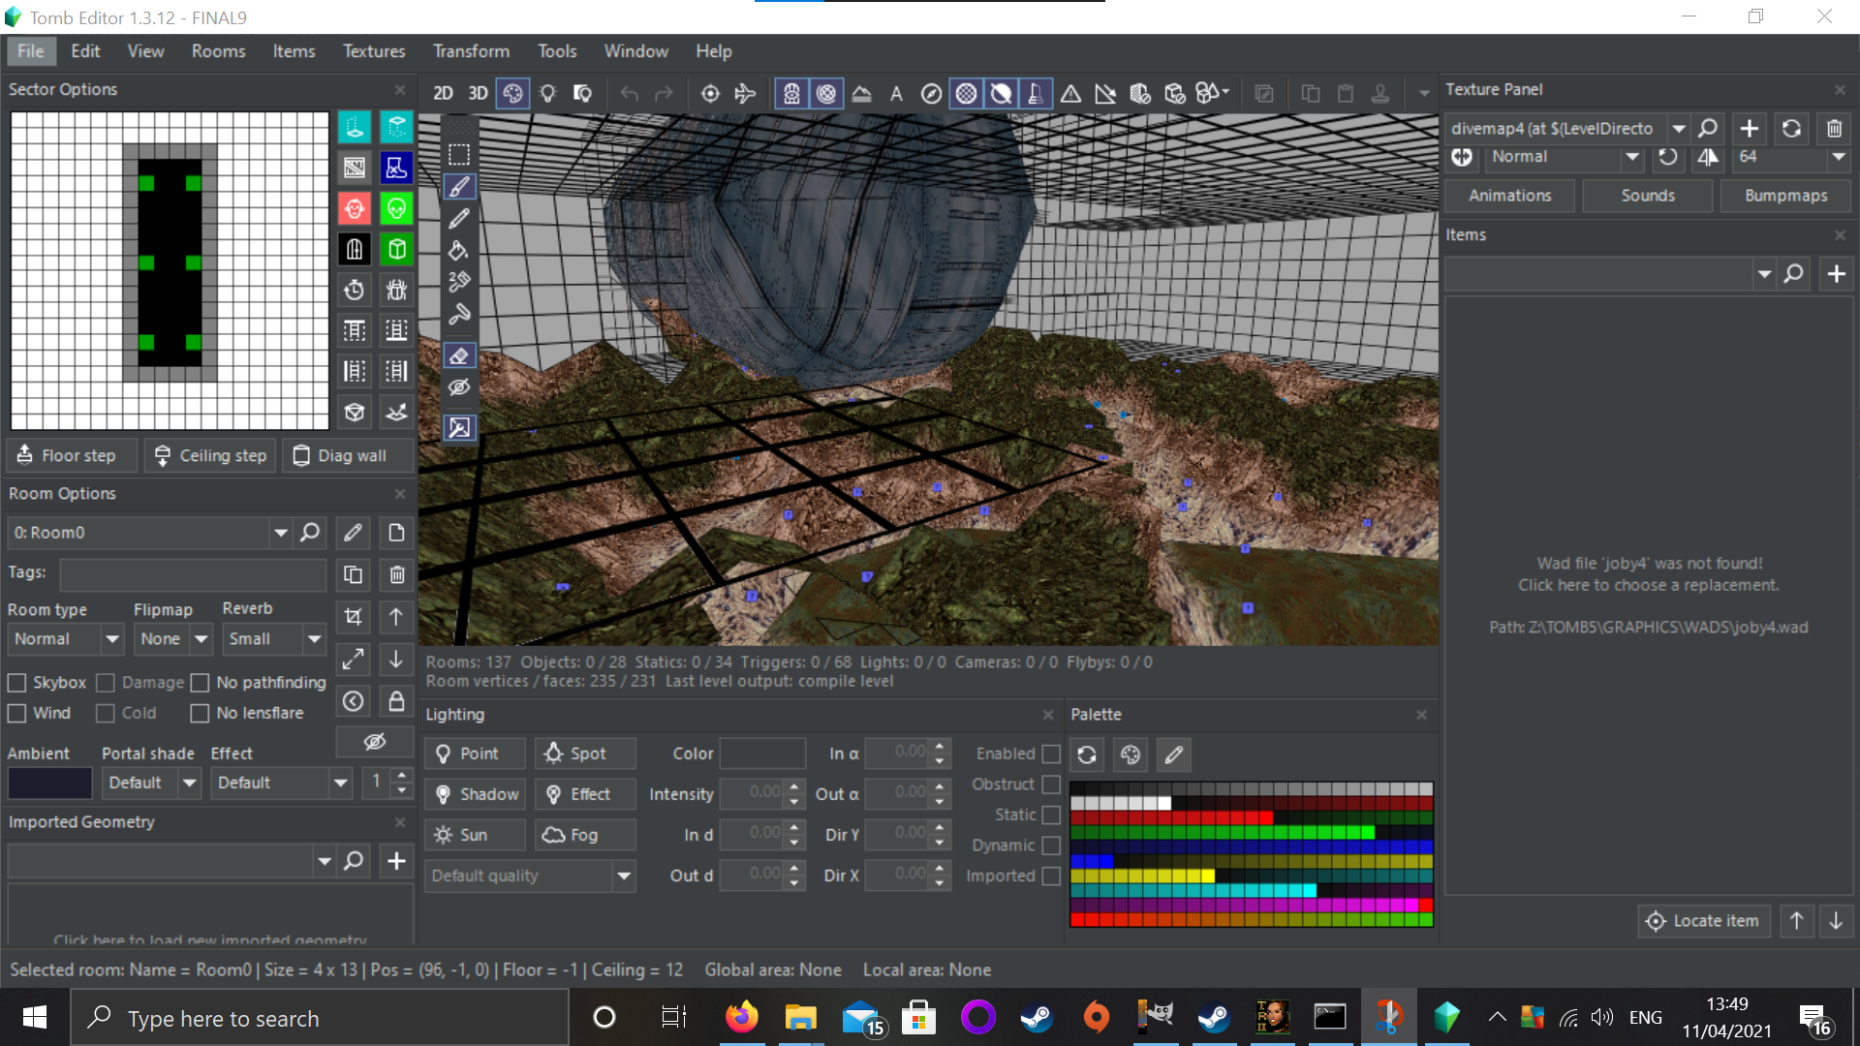This screenshot has width=1860, height=1046.
Task: Open the Transform menu
Action: pyautogui.click(x=471, y=51)
